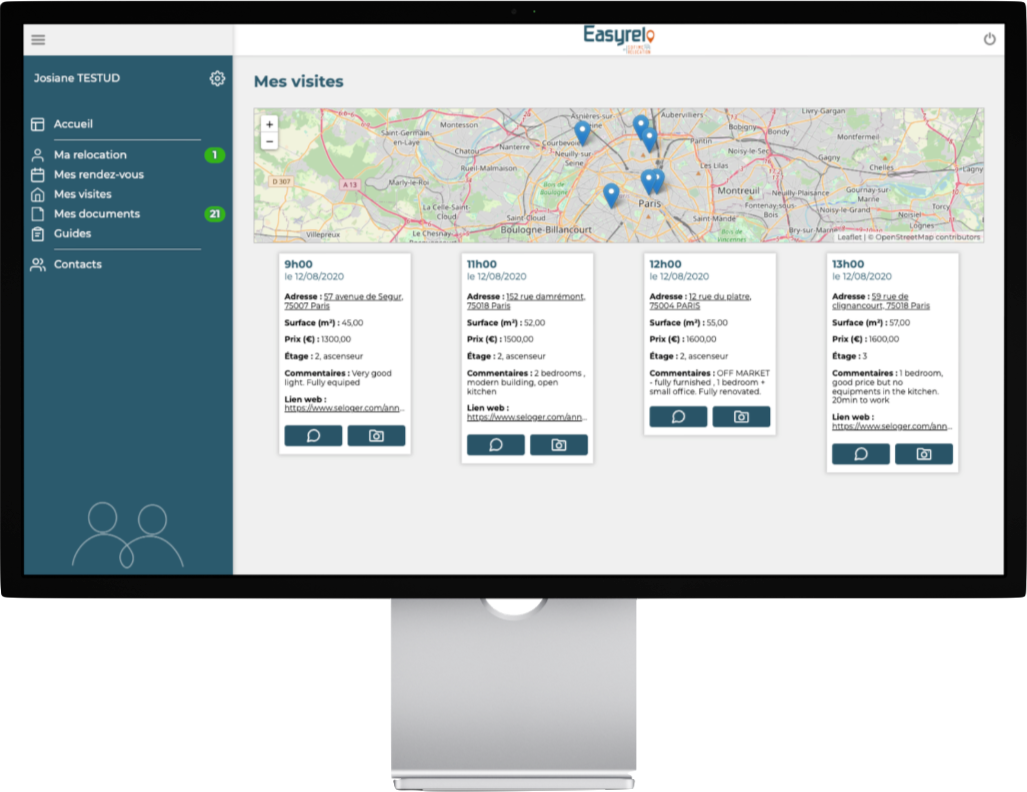Open Guides in the sidebar
This screenshot has height=792, width=1027.
click(72, 233)
